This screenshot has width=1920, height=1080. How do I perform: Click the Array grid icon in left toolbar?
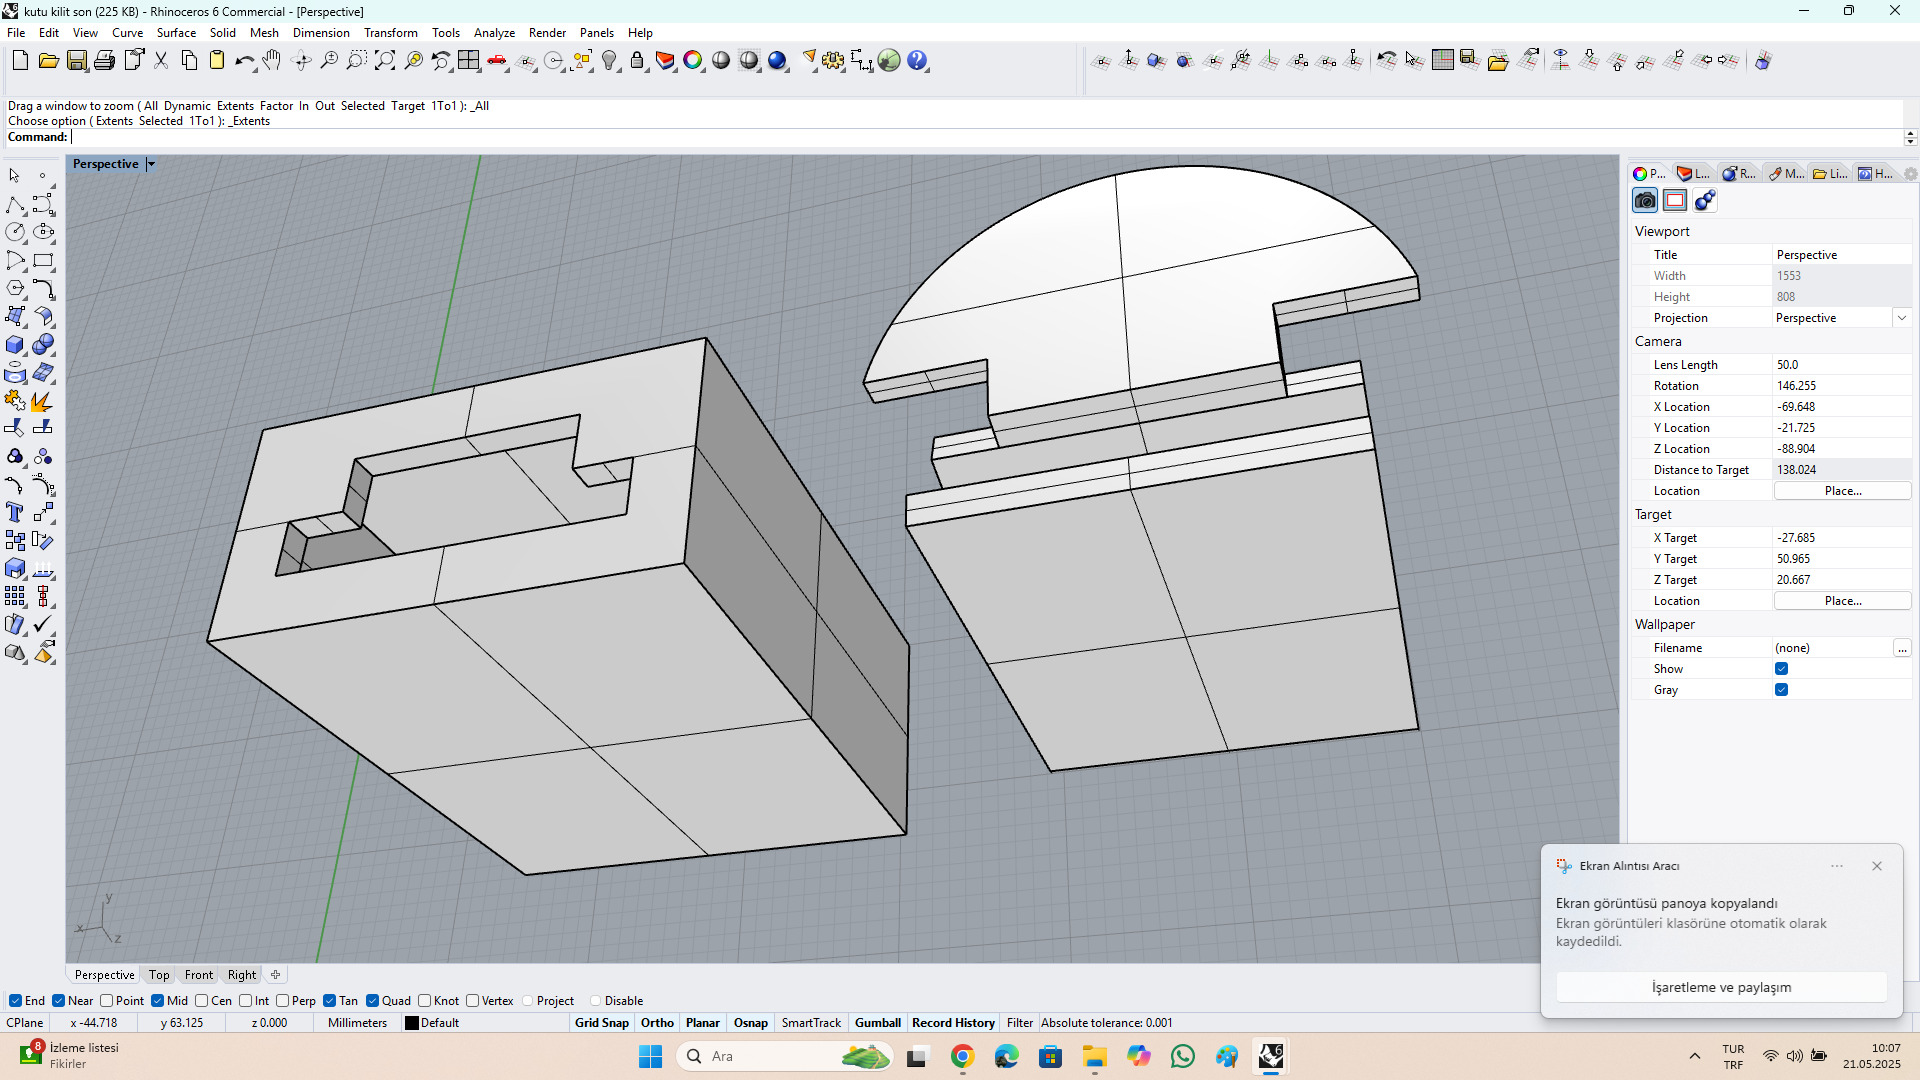pos(15,597)
